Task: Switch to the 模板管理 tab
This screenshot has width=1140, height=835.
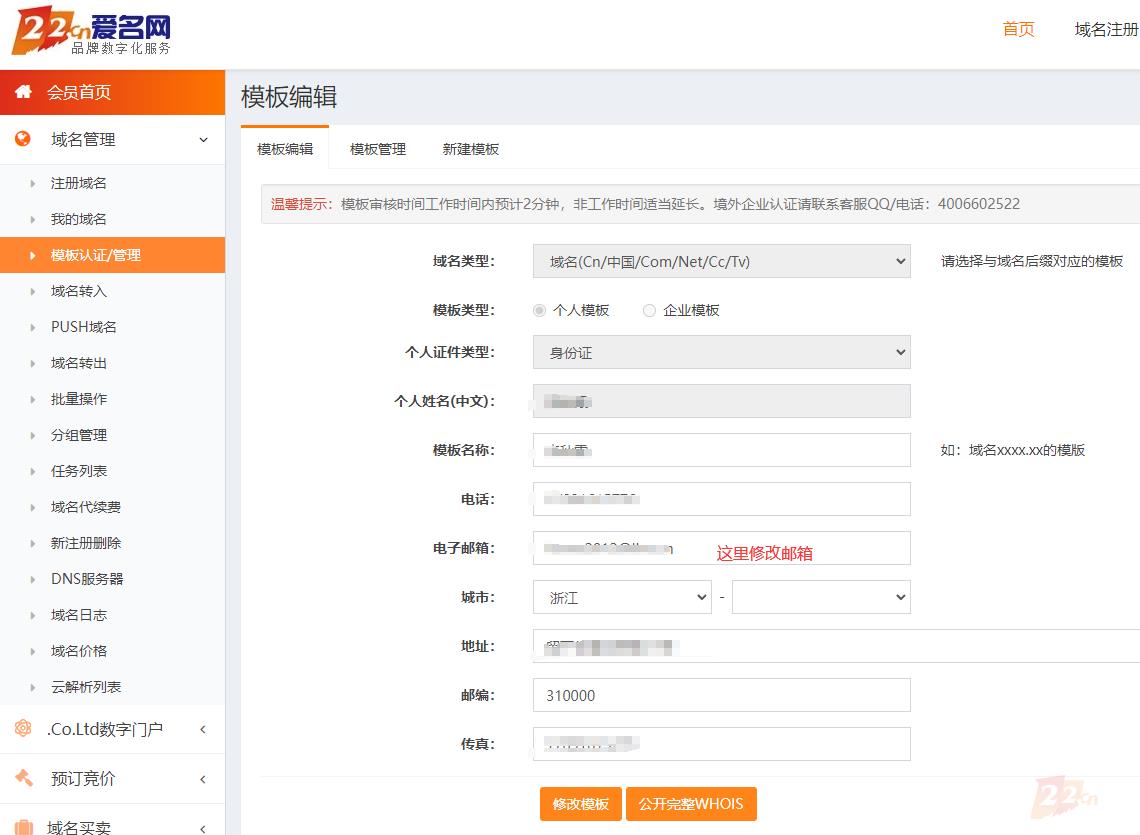Action: (378, 149)
